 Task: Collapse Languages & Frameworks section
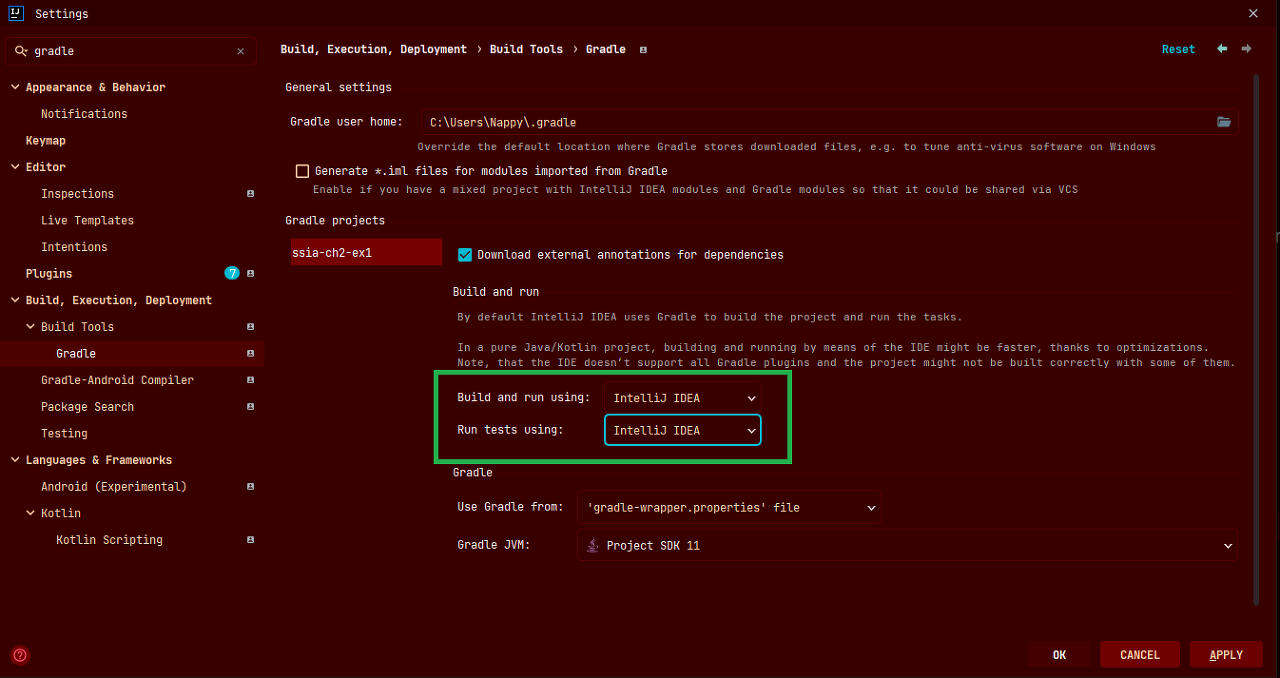tap(15, 460)
